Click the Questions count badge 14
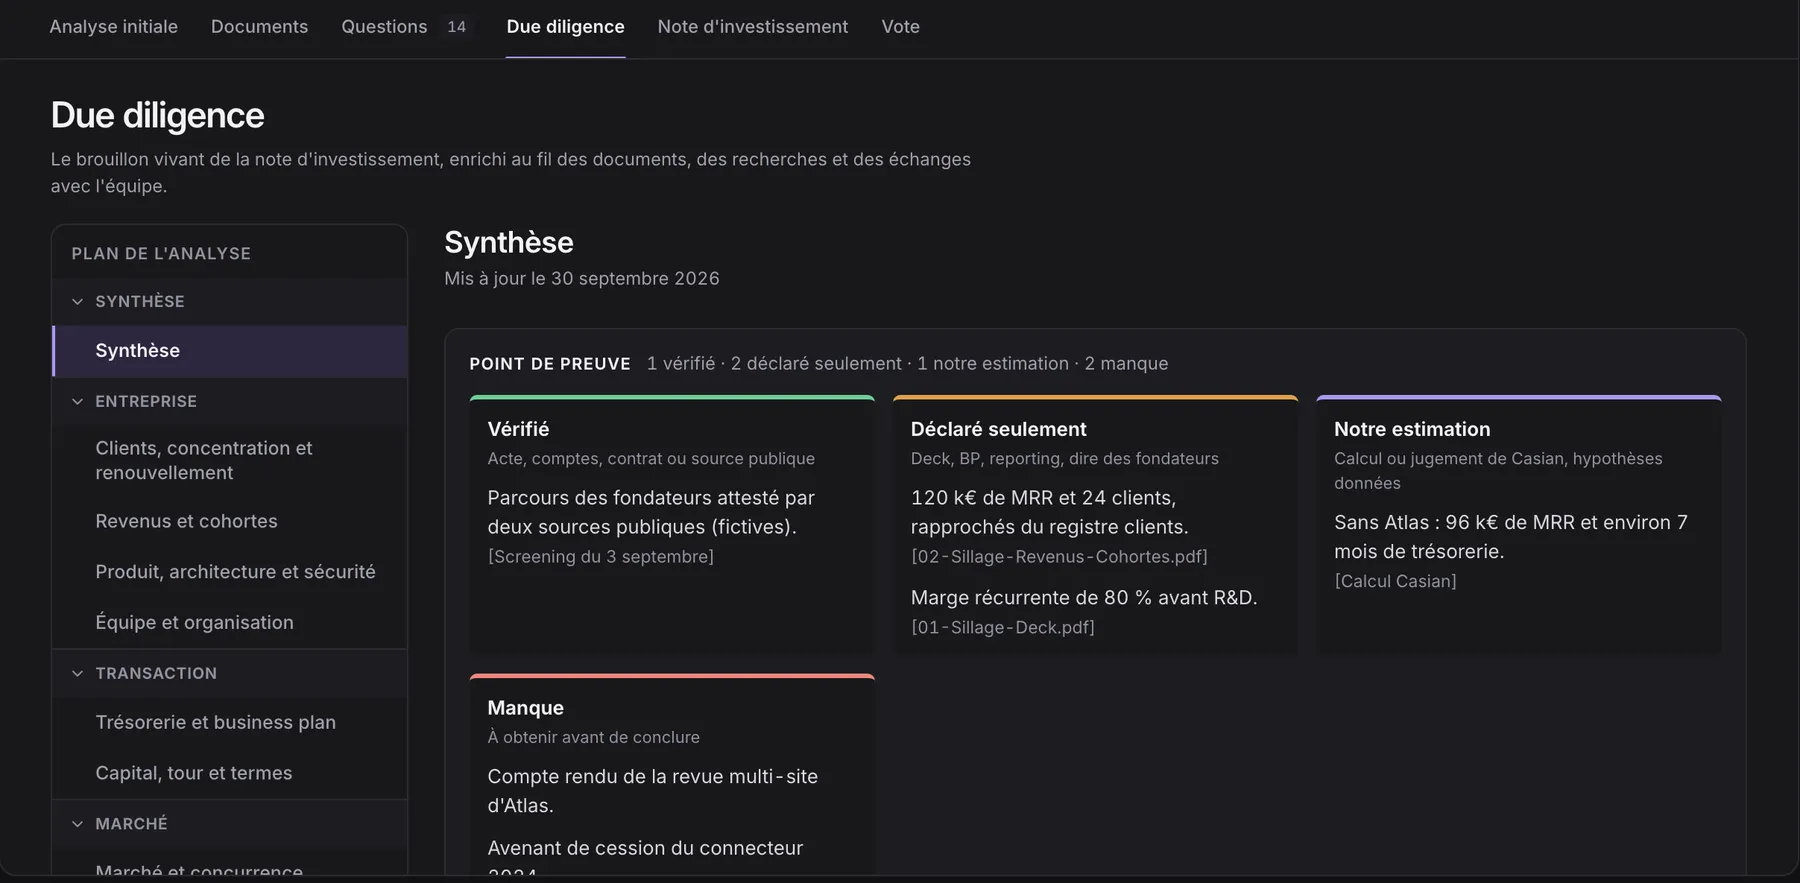The height and width of the screenshot is (883, 1800). pos(456,27)
